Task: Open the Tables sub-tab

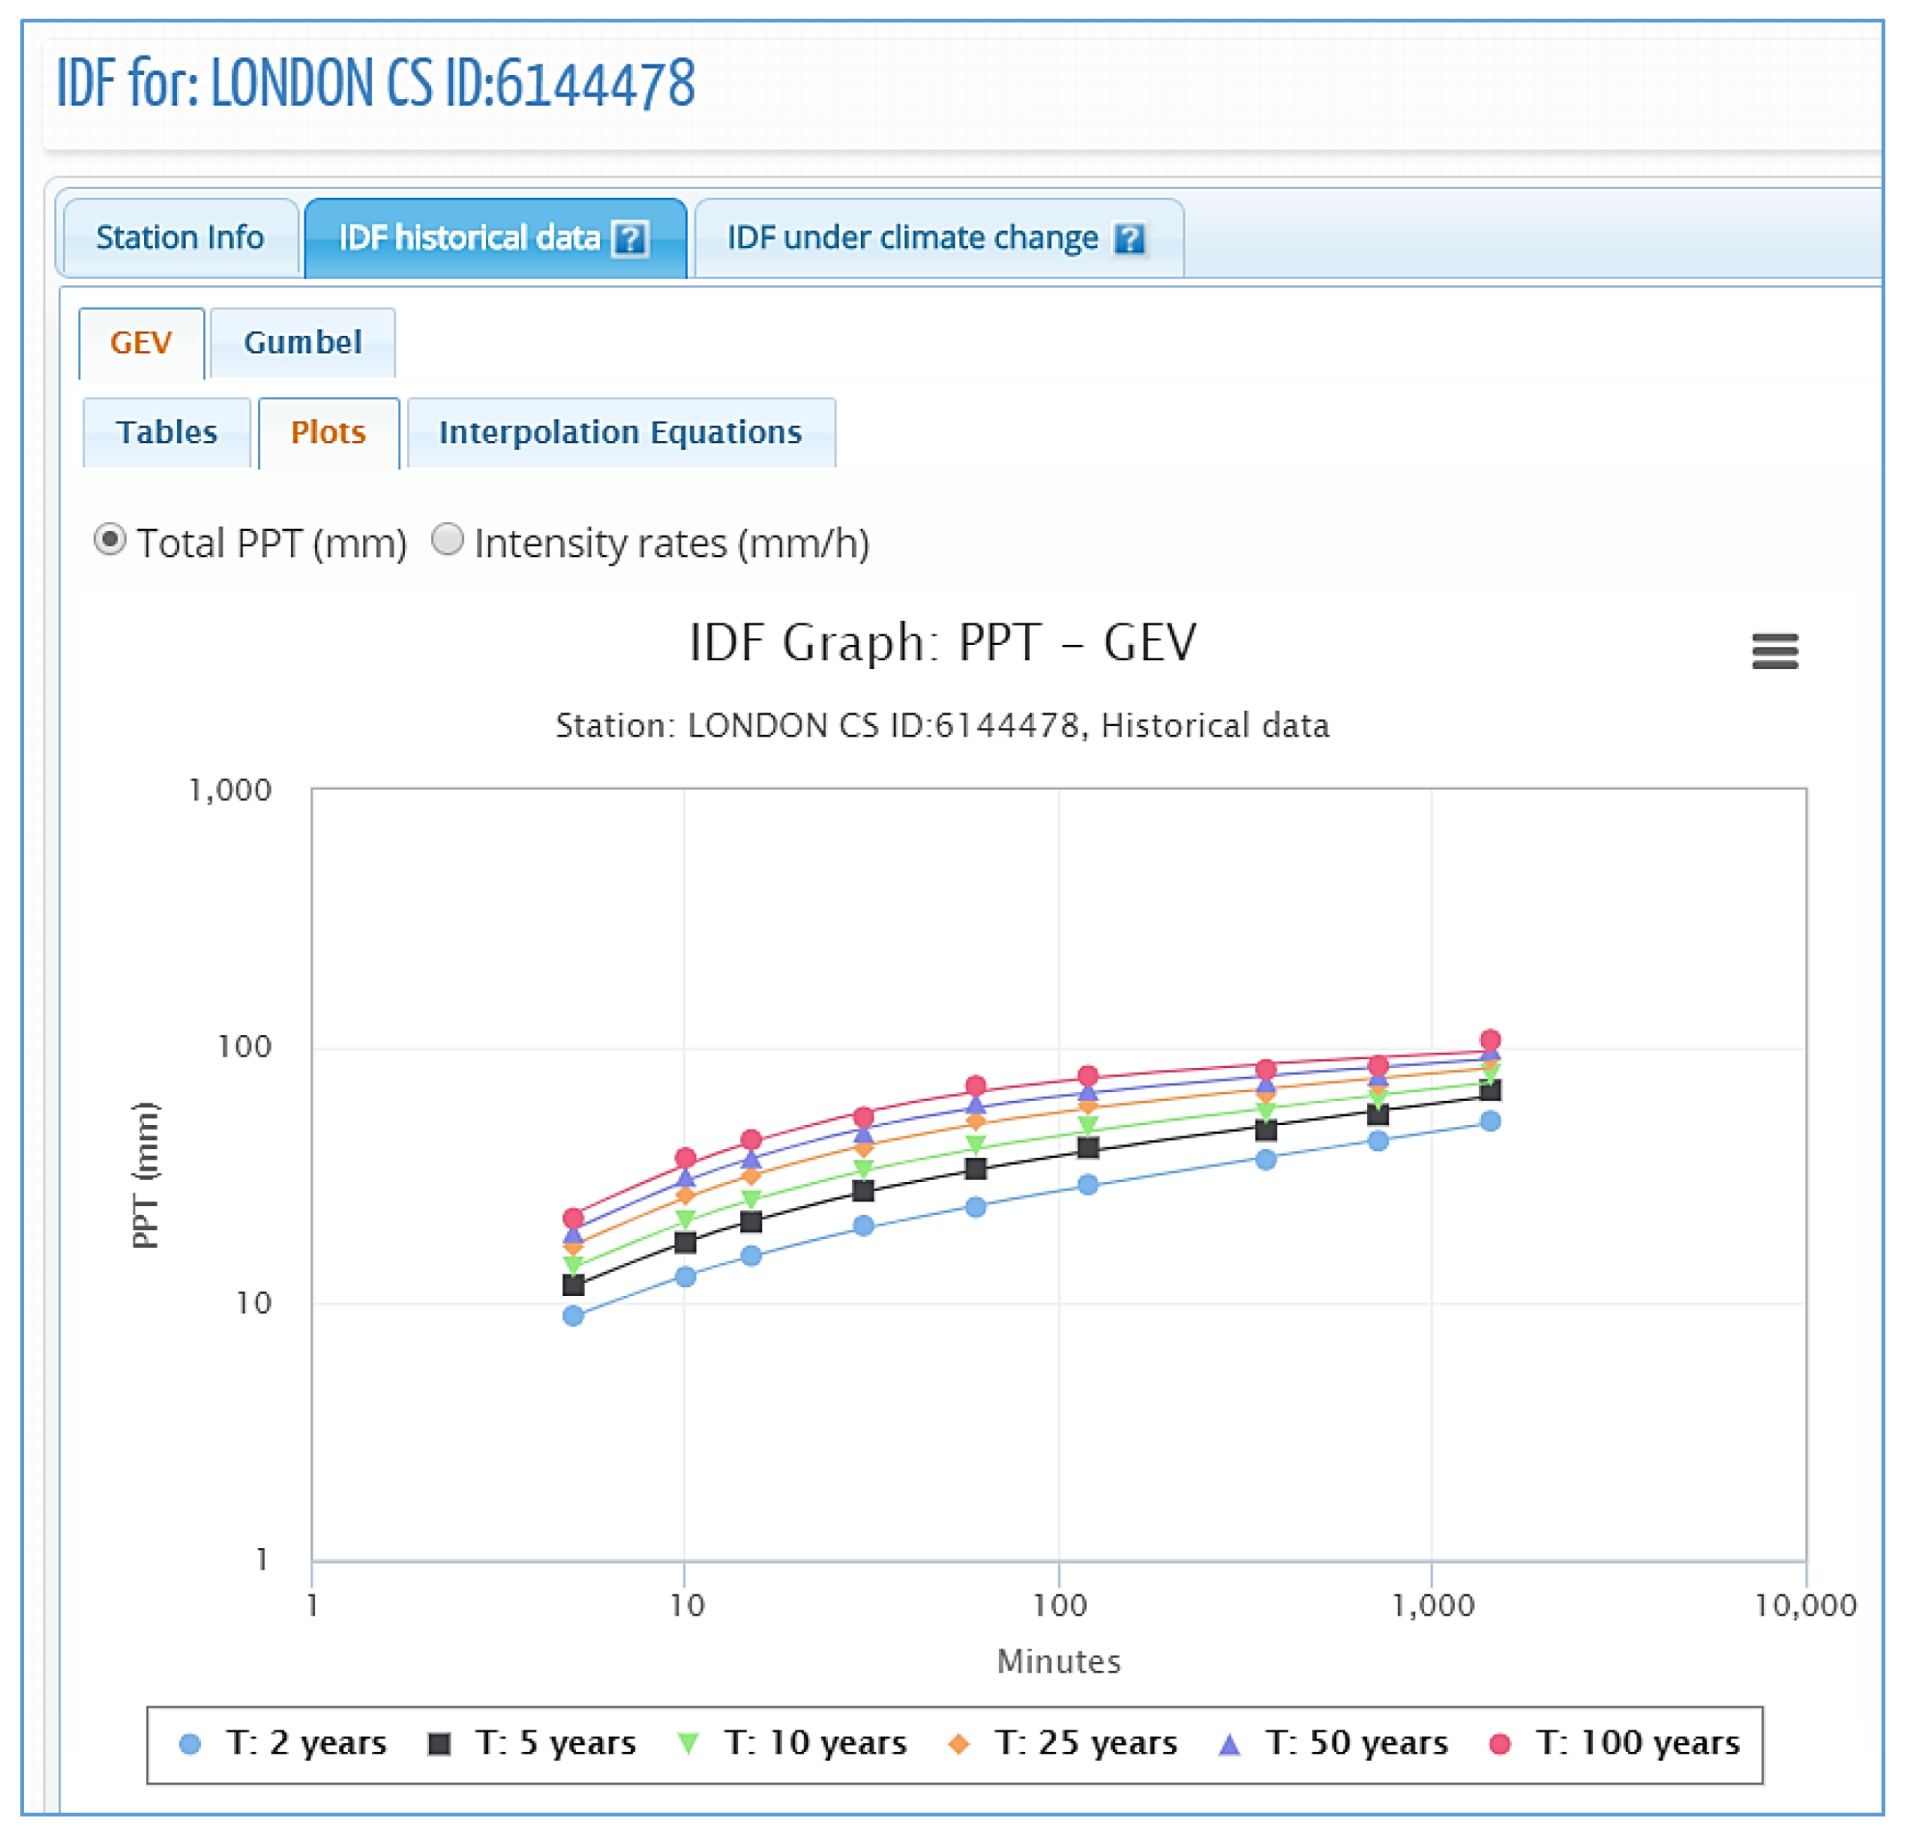Action: click(166, 432)
